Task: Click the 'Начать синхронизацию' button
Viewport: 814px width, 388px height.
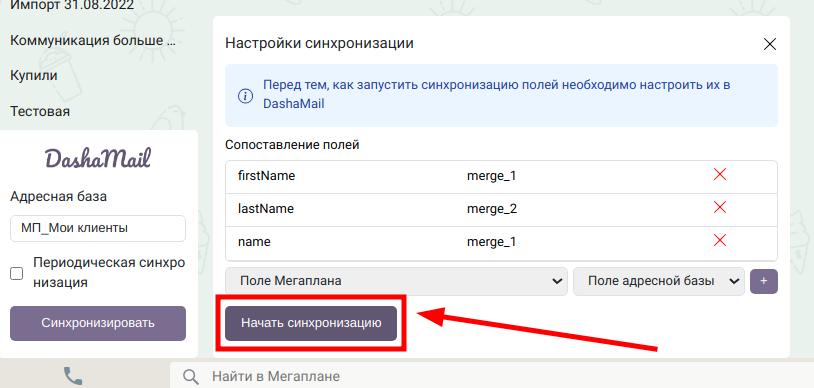Action: pyautogui.click(x=311, y=323)
